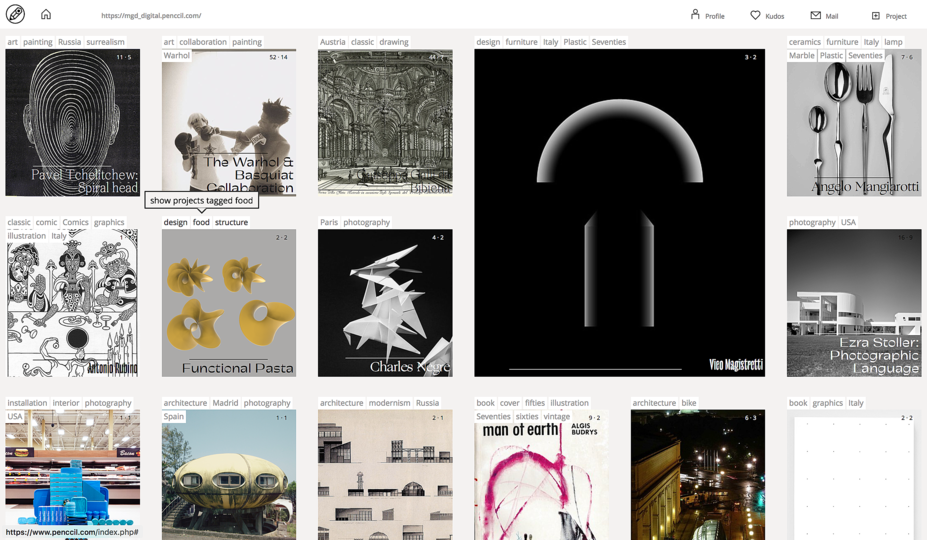Select the 'collaboration' tag
Viewport: 927px width, 540px height.
point(203,42)
